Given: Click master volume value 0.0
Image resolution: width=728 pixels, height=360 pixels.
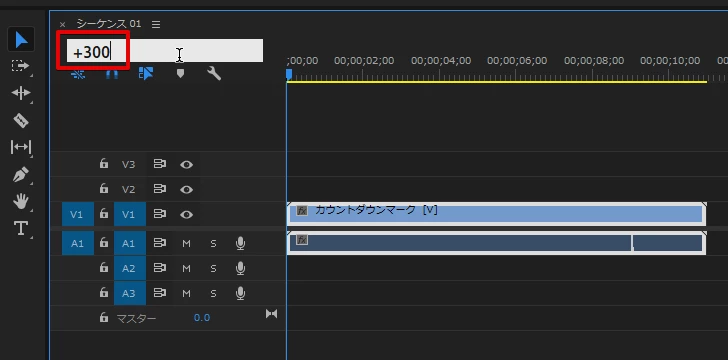Looking at the screenshot, I should click(x=202, y=318).
